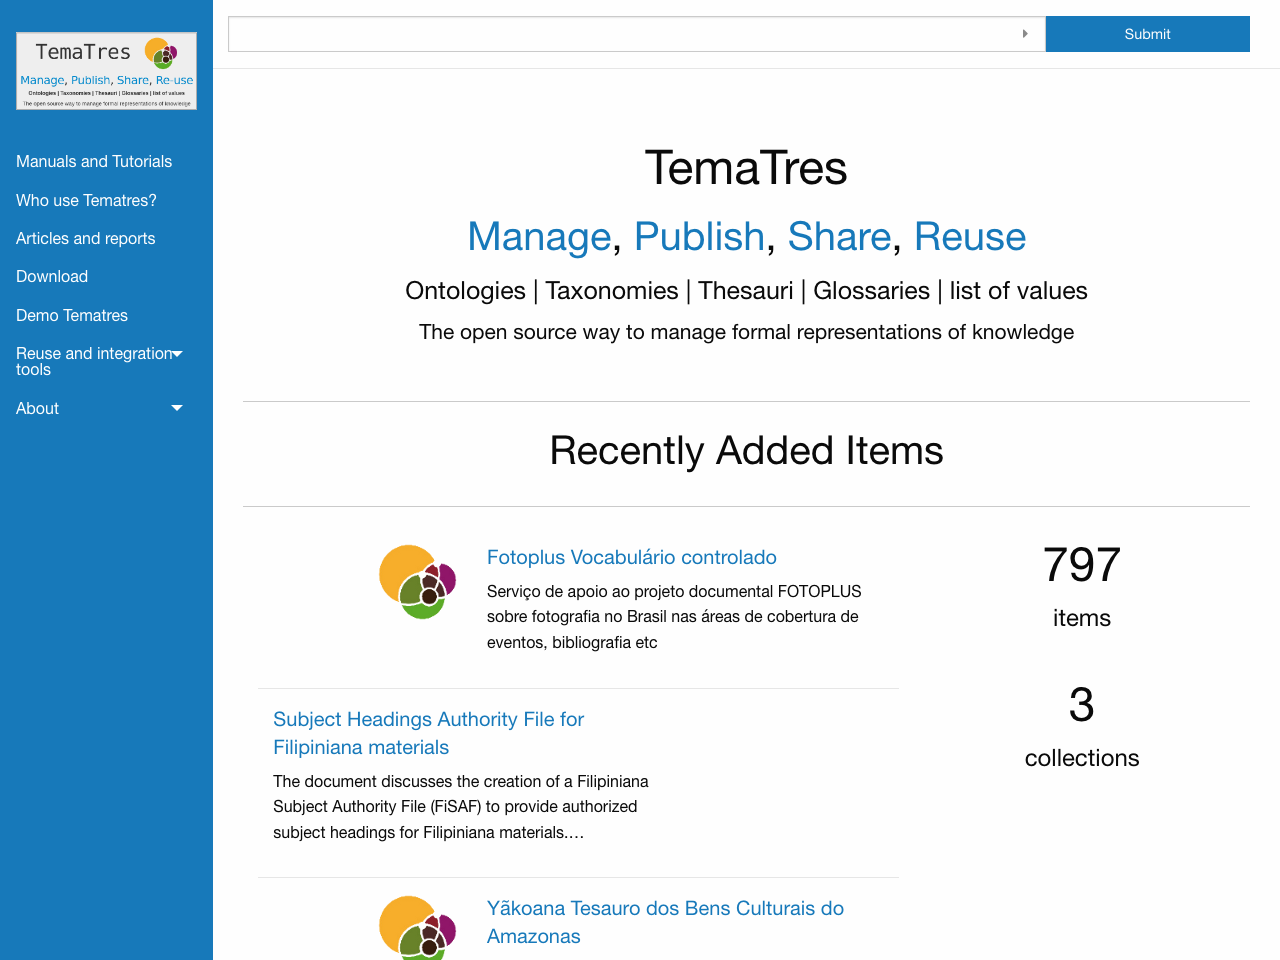Viewport: 1280px width, 960px height.
Task: Open the Yãkoana Tesauro dos Bens Culturais link
Action: [665, 921]
